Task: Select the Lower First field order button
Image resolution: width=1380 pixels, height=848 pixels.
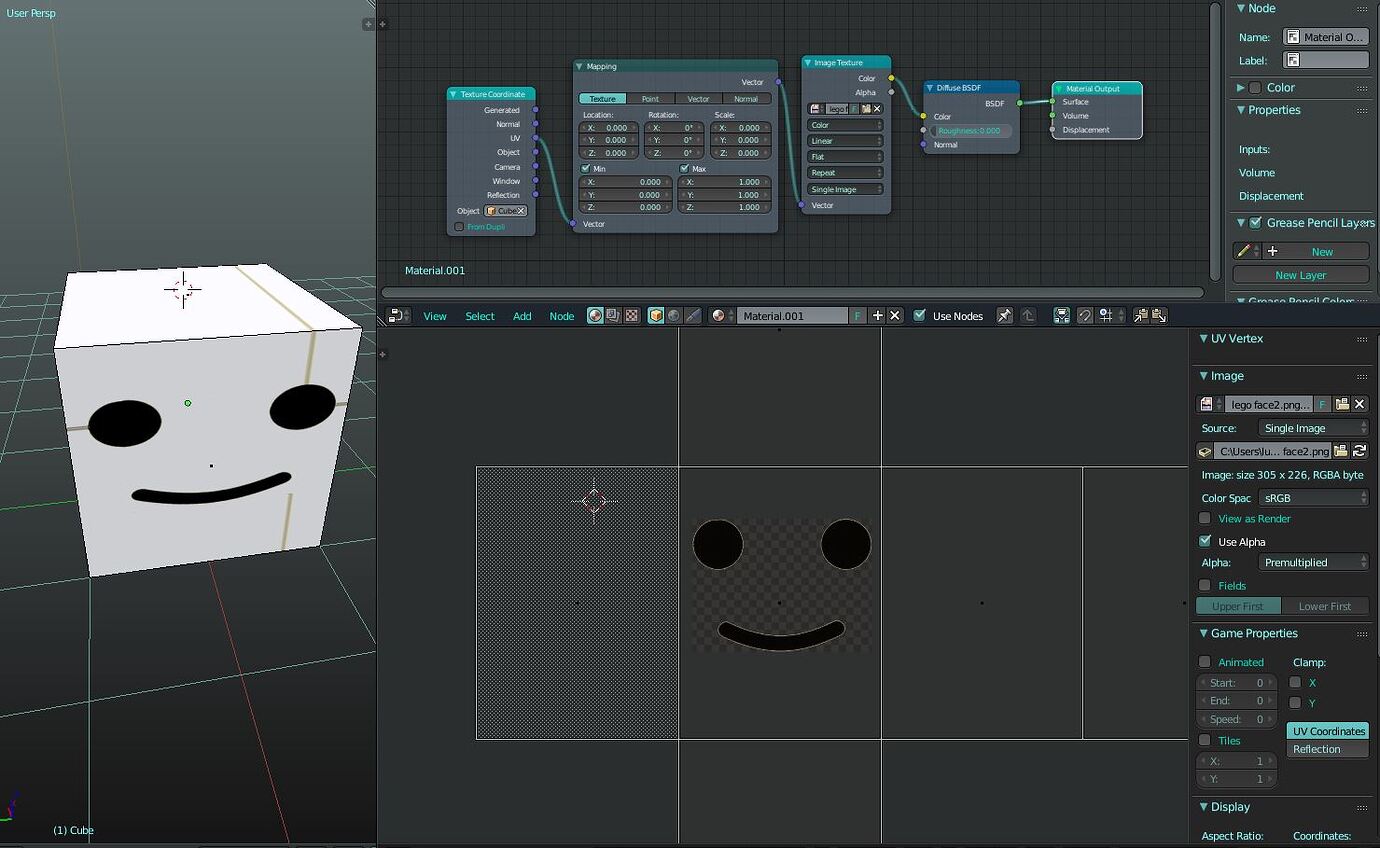Action: point(1325,606)
